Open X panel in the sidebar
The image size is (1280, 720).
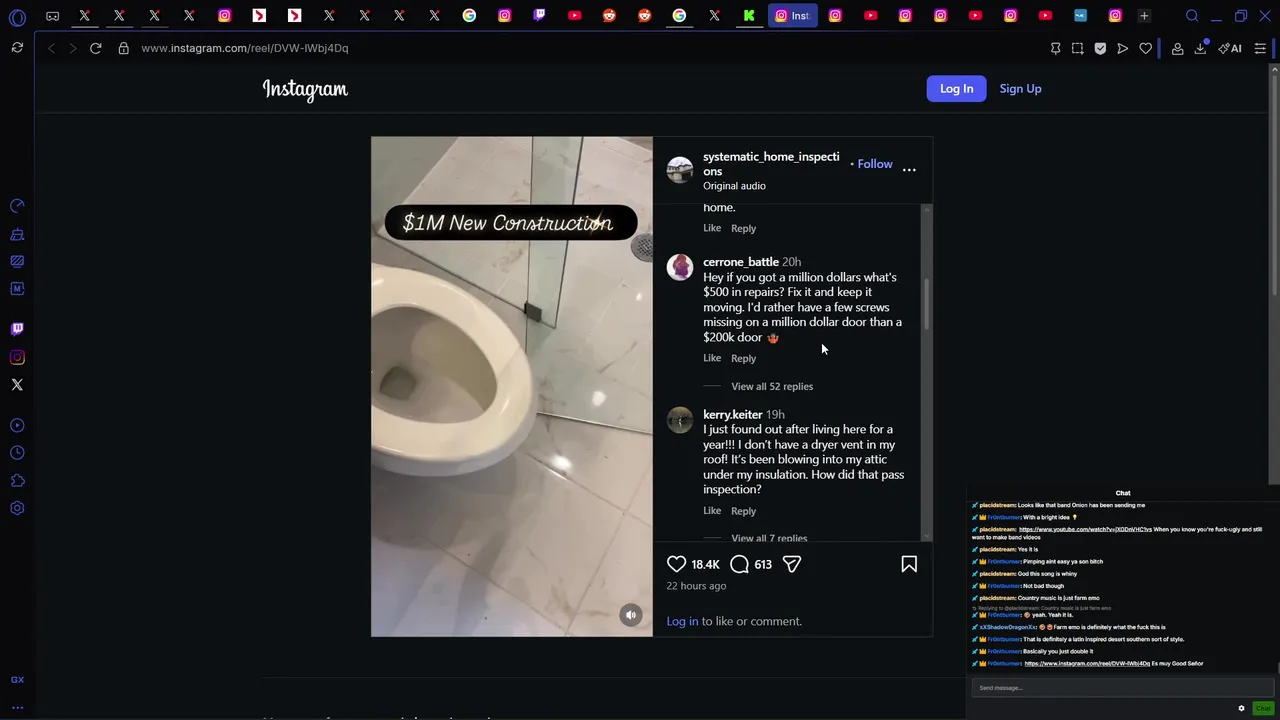pyautogui.click(x=17, y=384)
